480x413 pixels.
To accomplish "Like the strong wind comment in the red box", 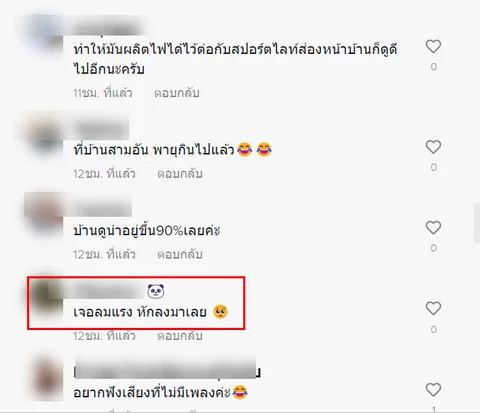I will (433, 309).
